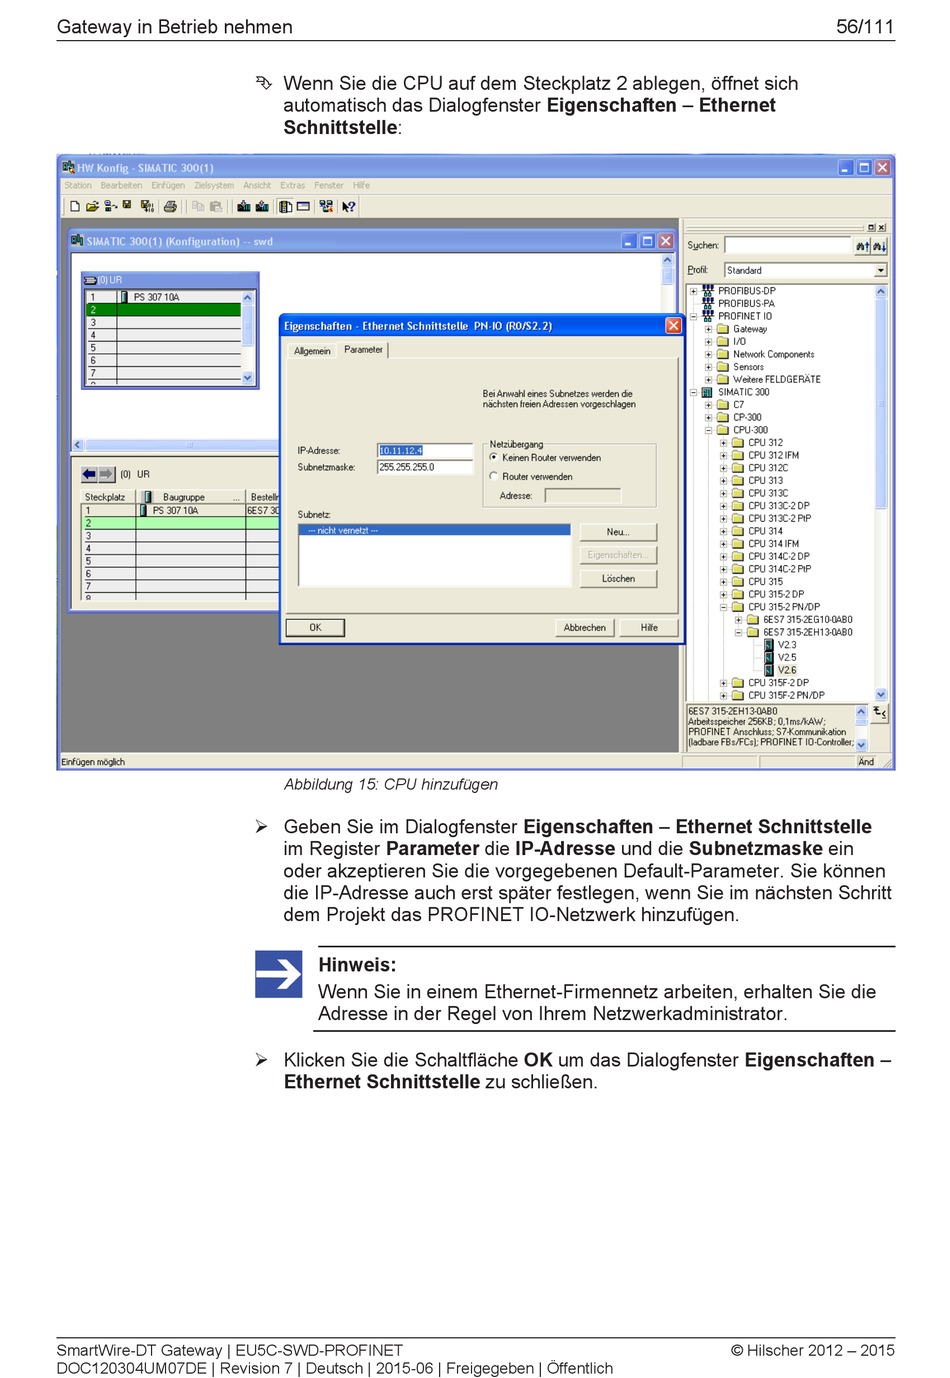Viewport: 950px width, 1378px height.
Task: Click the Paste toolbar icon
Action: click(215, 207)
